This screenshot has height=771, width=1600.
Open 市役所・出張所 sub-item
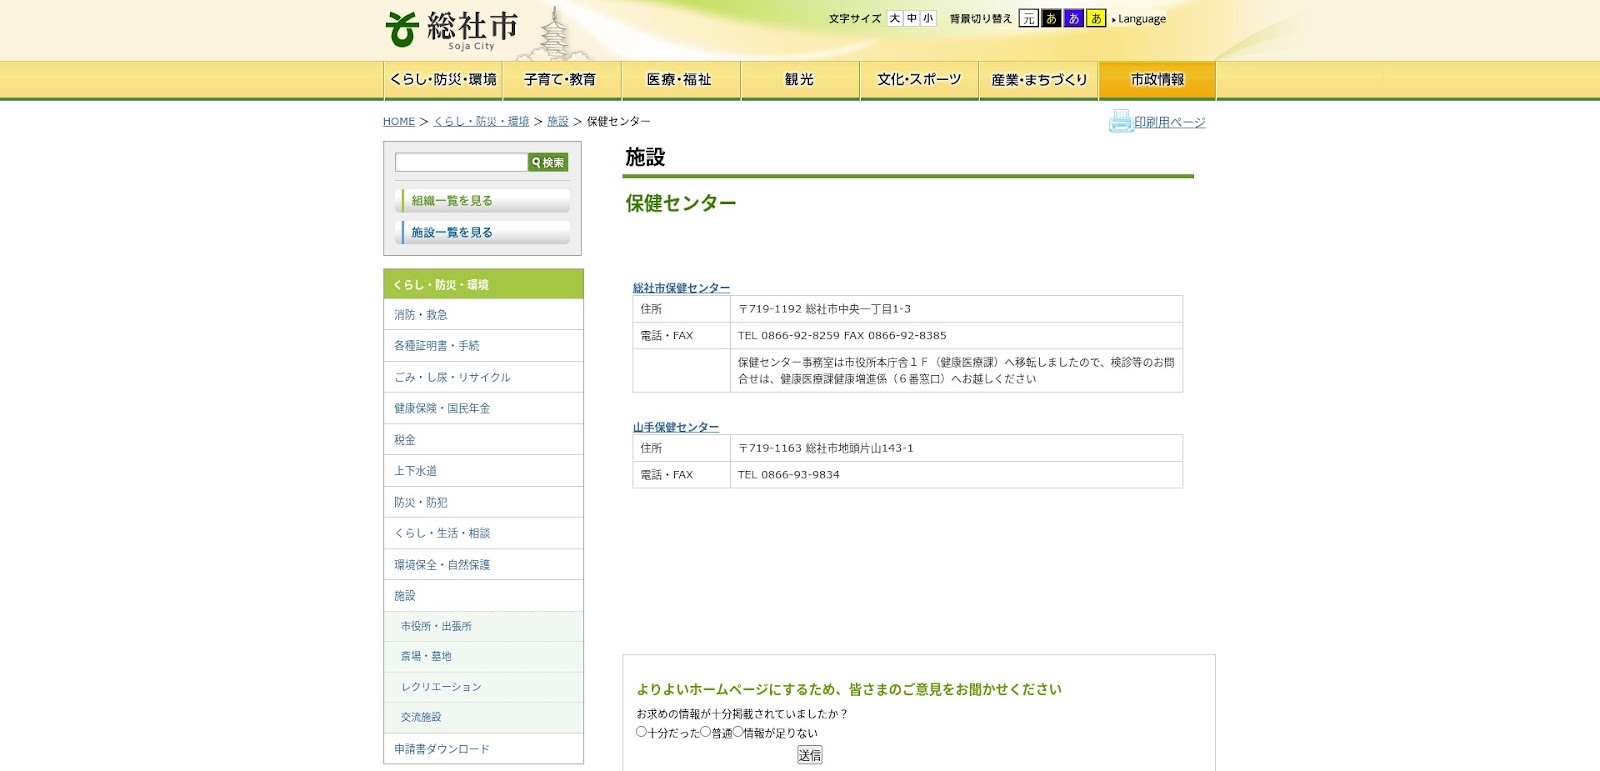click(483, 626)
